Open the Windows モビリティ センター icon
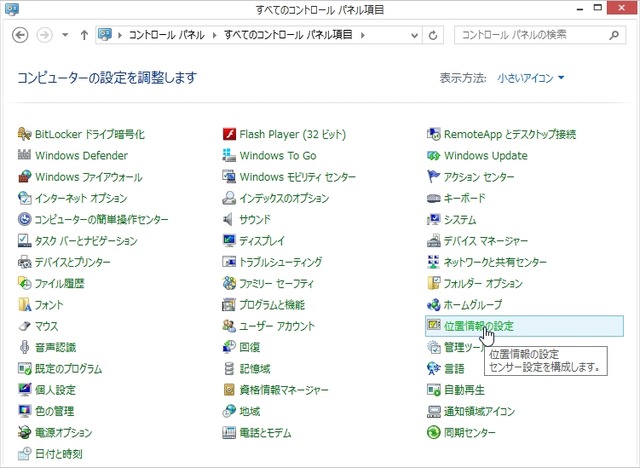 [229, 176]
